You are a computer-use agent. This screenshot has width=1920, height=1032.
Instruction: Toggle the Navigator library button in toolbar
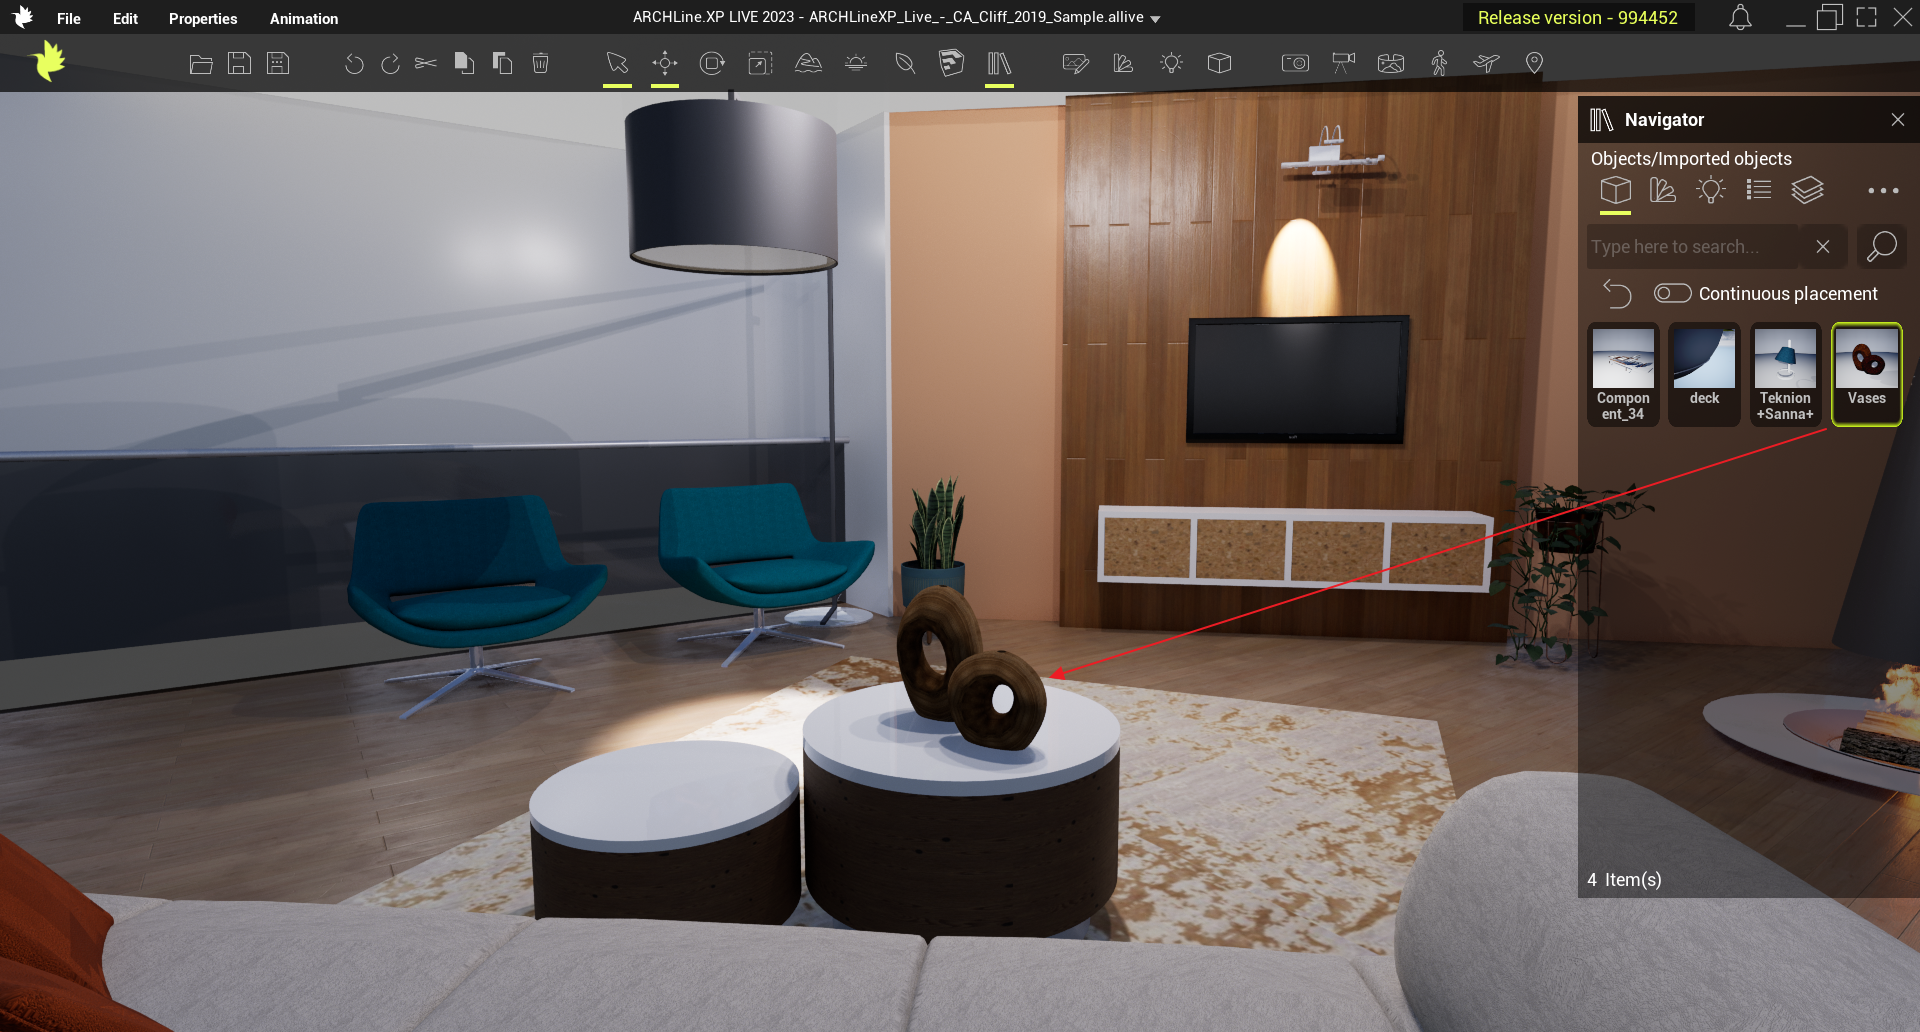999,63
